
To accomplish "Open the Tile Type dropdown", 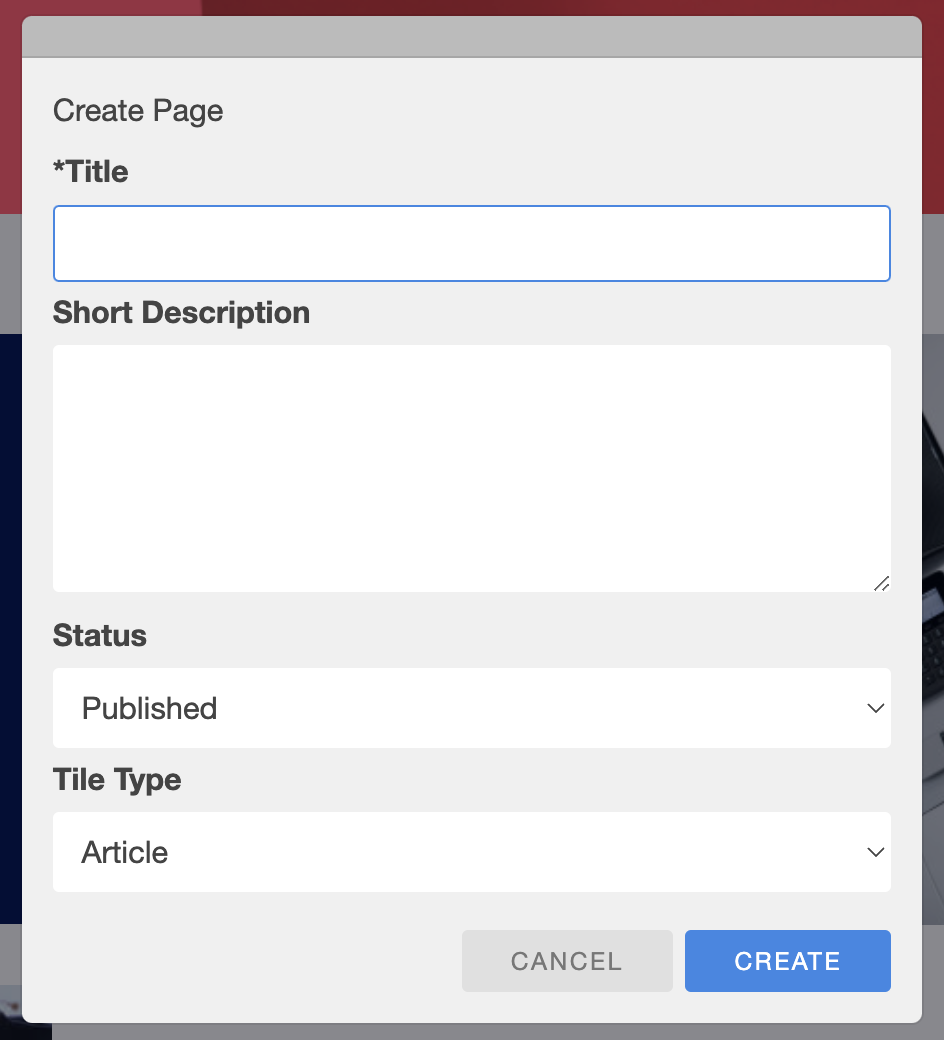I will point(472,852).
